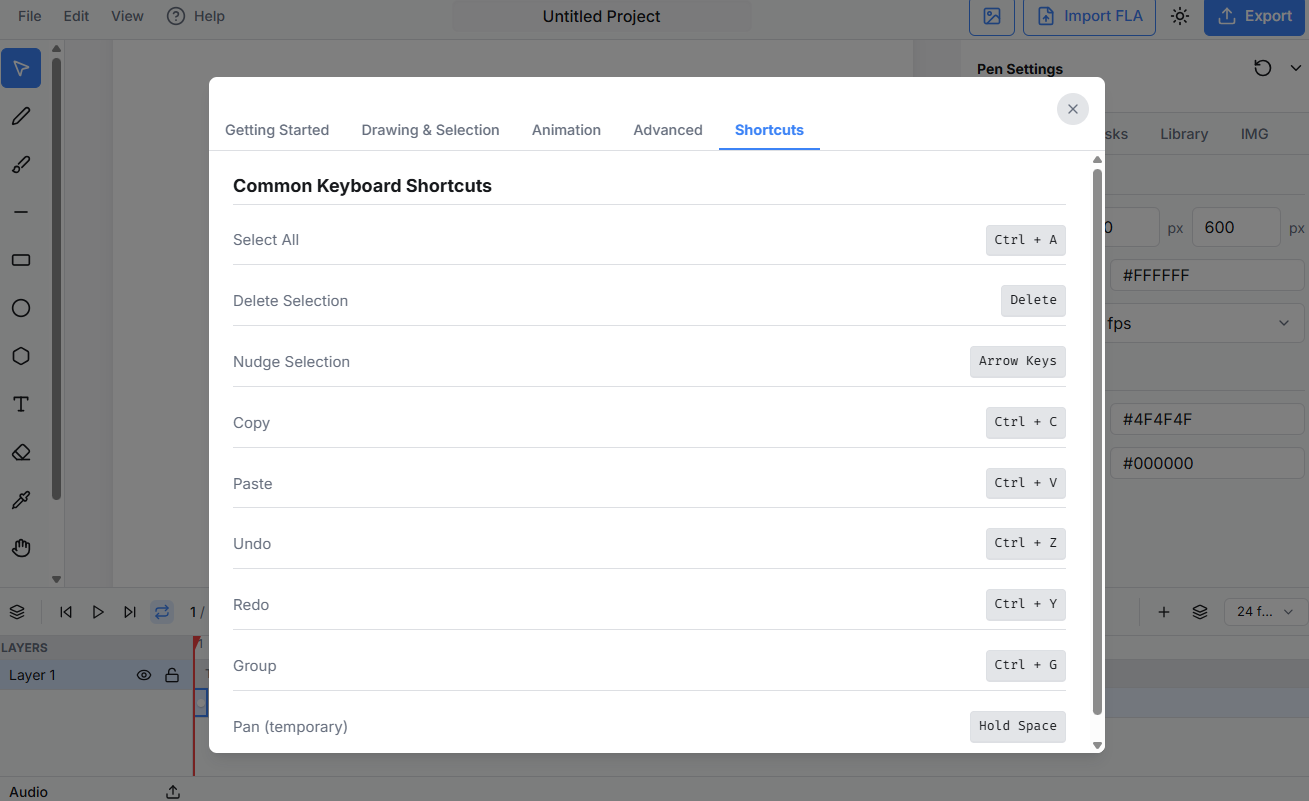Select the Text tool
This screenshot has height=801, width=1309.
tap(21, 404)
